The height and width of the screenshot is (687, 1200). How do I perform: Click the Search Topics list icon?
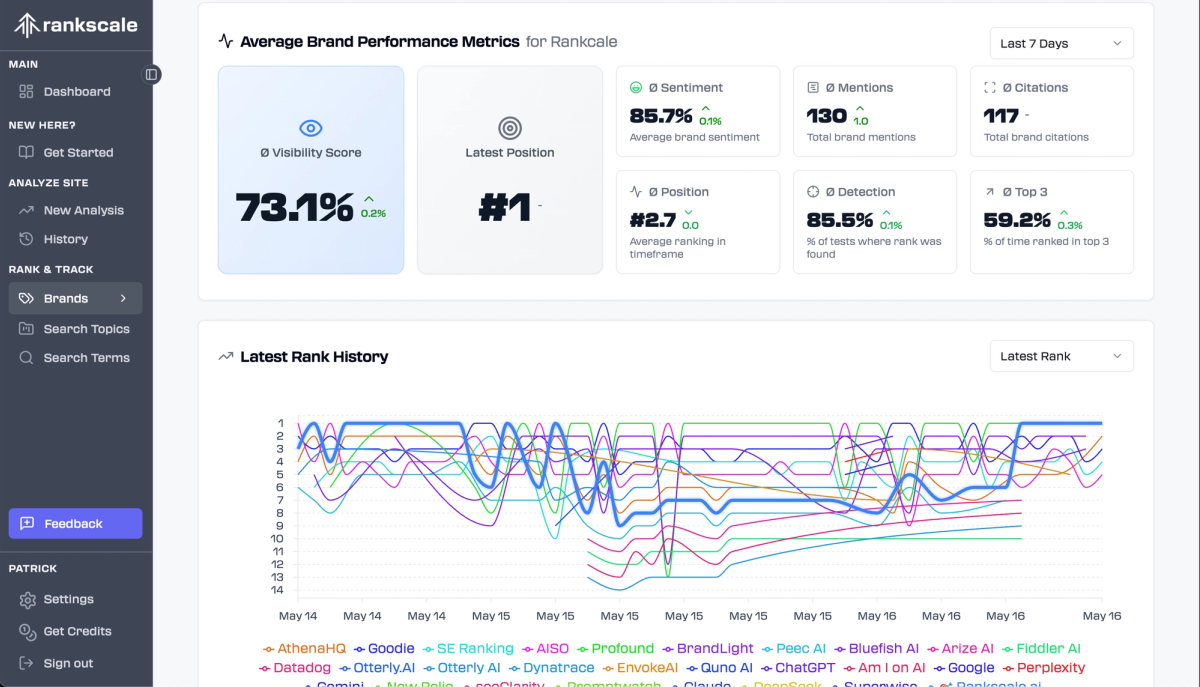(27, 329)
